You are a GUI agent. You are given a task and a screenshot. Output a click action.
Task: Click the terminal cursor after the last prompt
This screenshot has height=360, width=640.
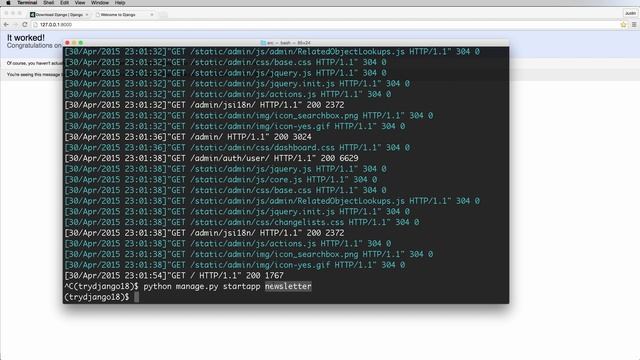136,297
